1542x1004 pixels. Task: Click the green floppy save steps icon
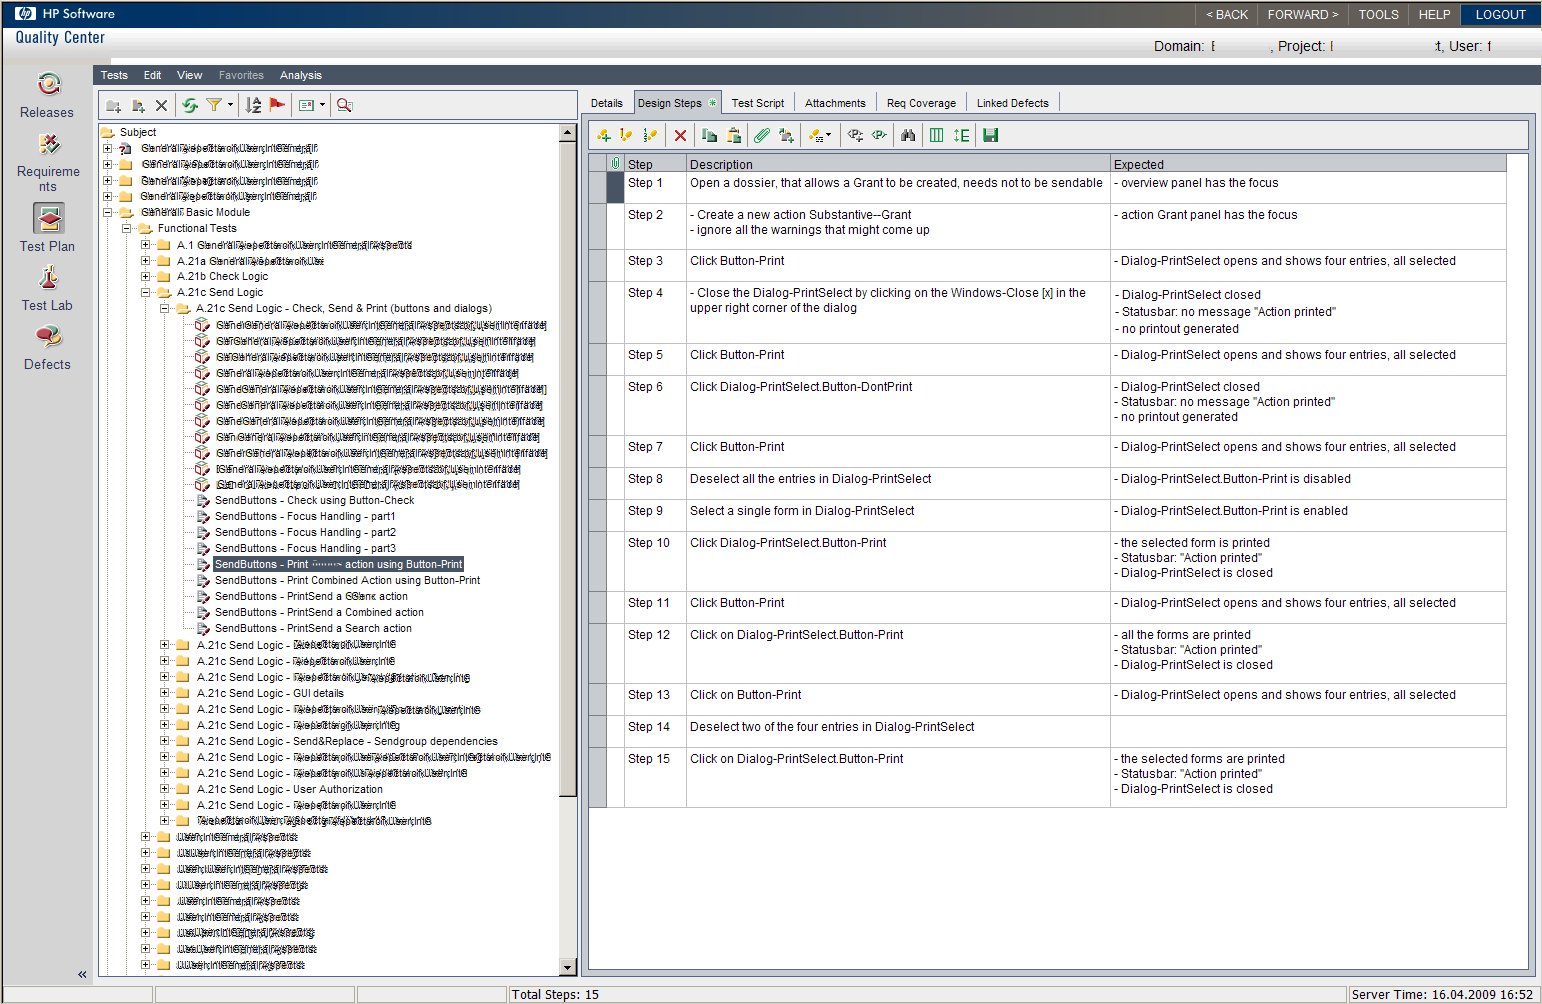(991, 135)
